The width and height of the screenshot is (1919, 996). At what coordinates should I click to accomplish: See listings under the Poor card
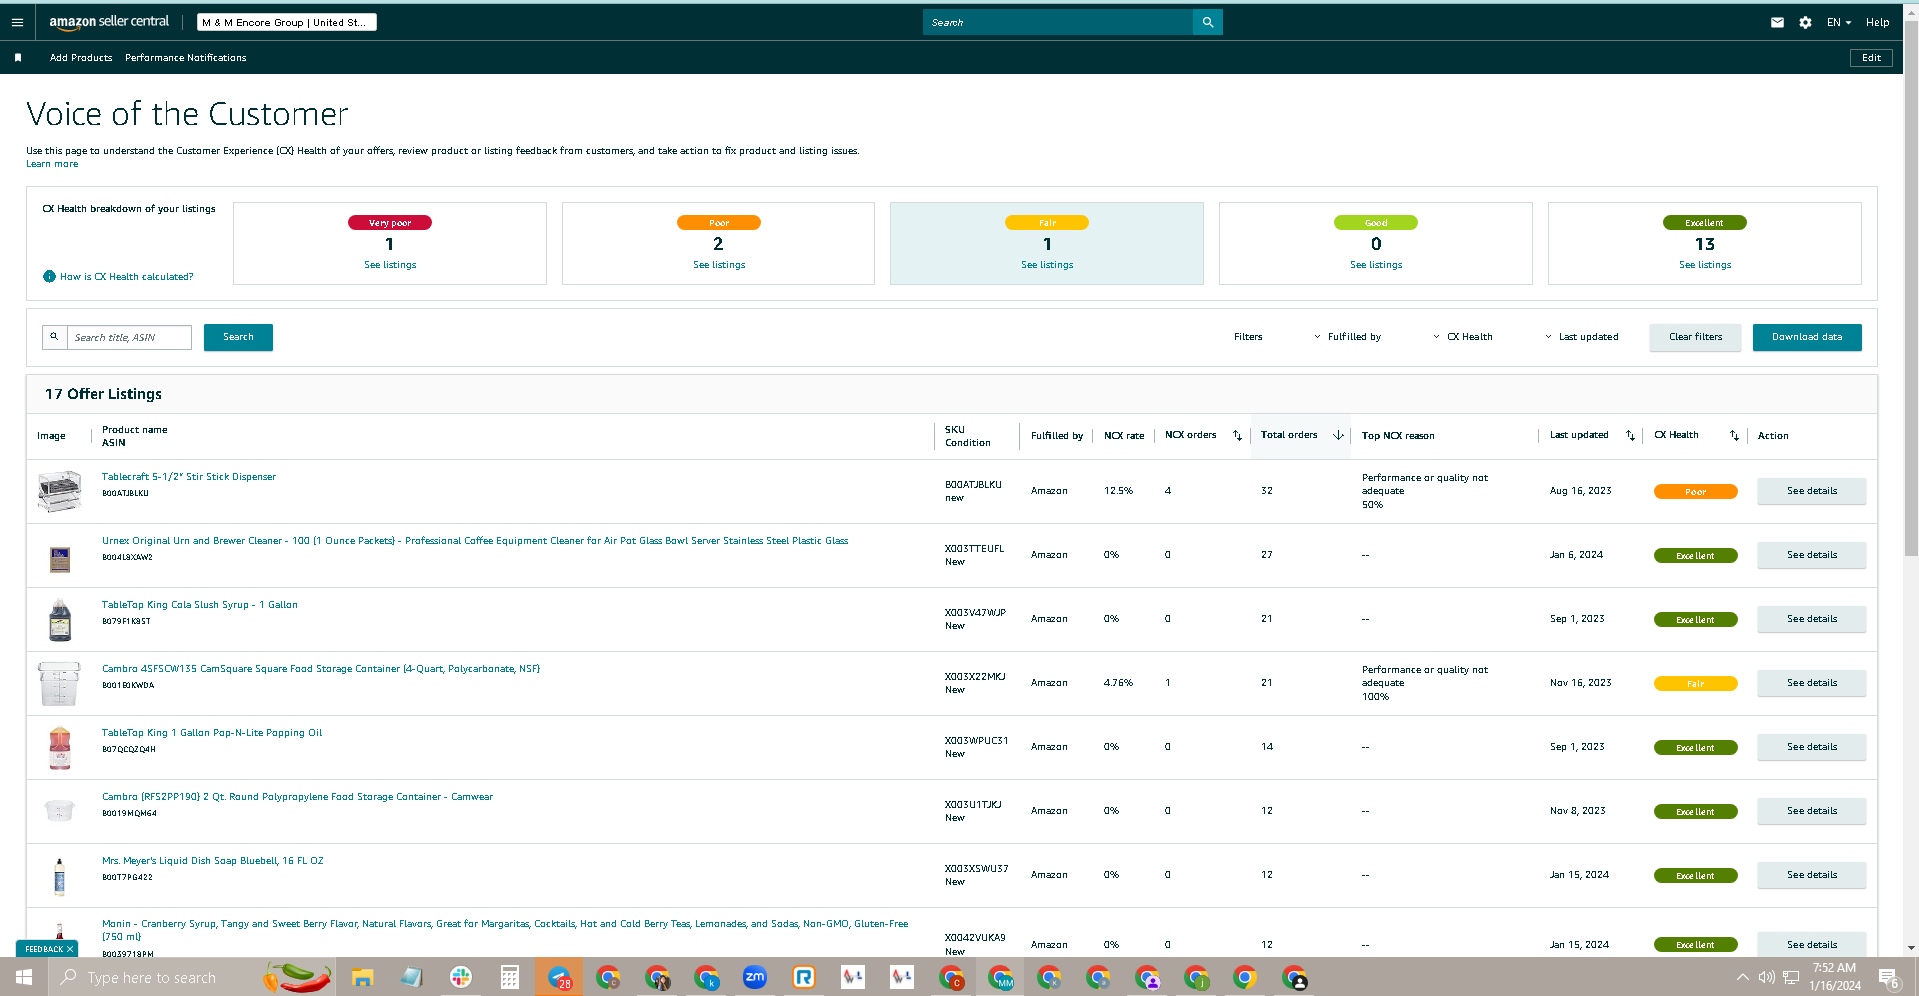pyautogui.click(x=719, y=265)
